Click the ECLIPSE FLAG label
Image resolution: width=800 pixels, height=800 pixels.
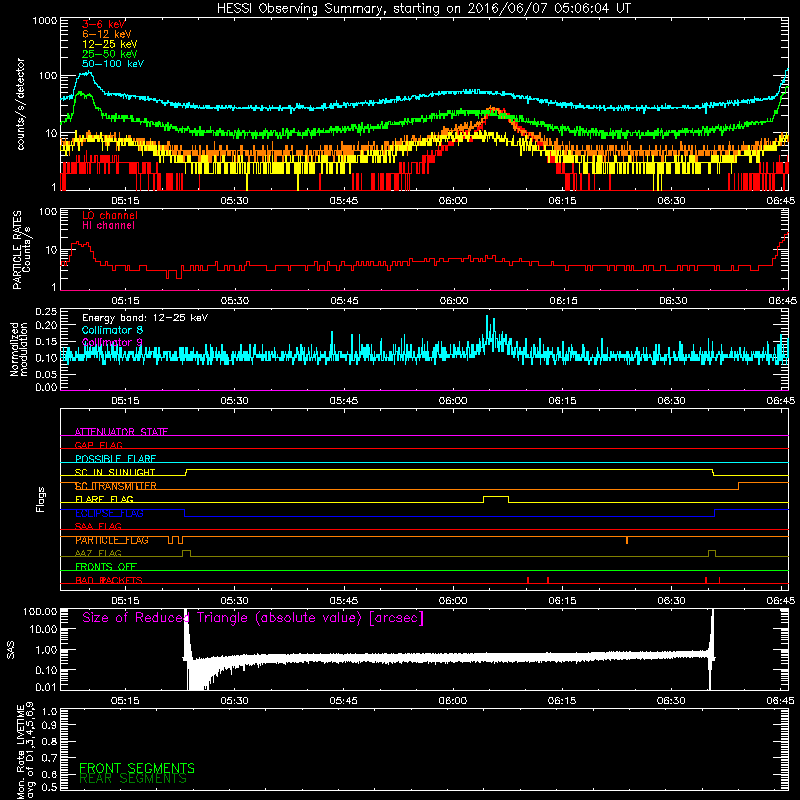(109, 513)
